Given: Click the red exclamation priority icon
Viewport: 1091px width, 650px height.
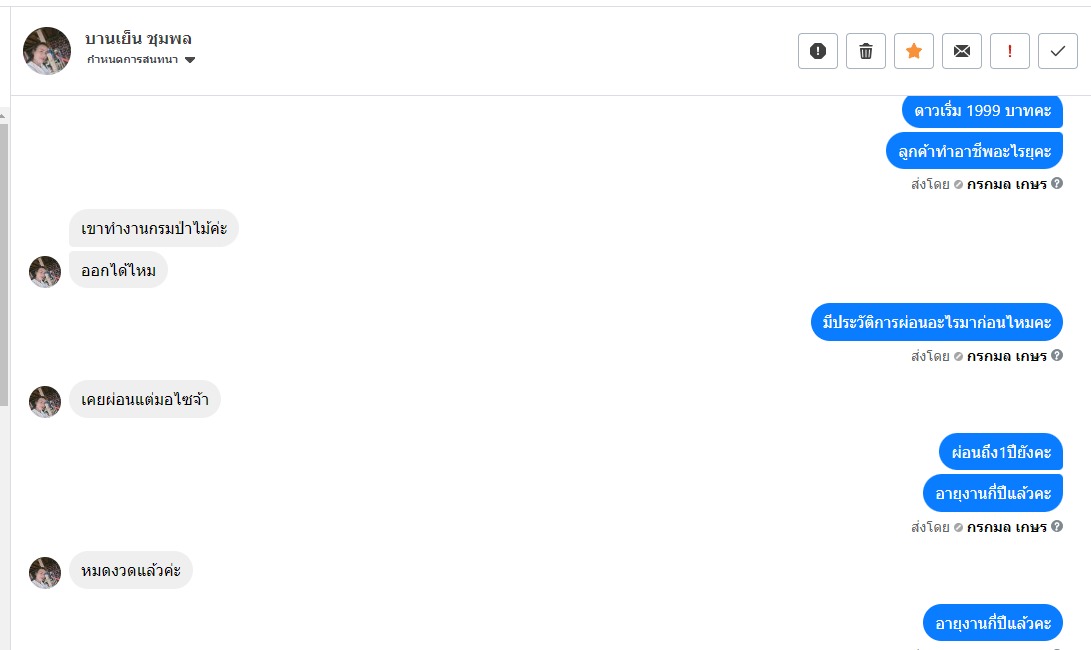Looking at the screenshot, I should tap(1010, 51).
